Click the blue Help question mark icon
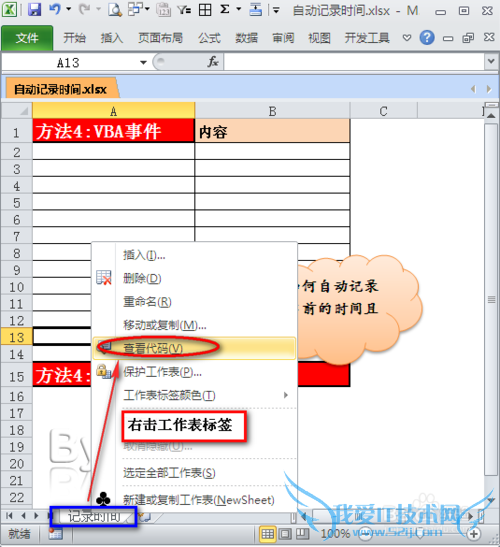The width and height of the screenshot is (500, 547). pos(427,37)
